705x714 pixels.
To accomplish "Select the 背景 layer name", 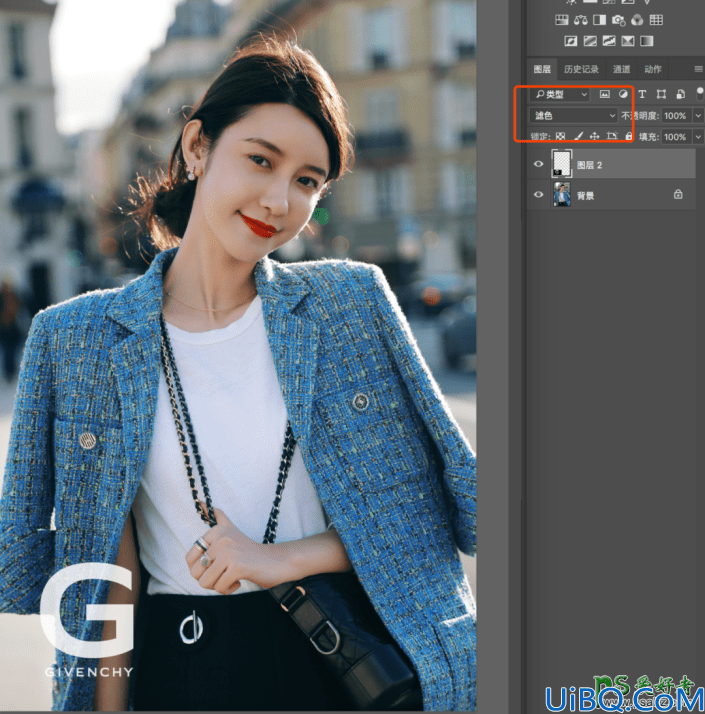I will pos(585,196).
